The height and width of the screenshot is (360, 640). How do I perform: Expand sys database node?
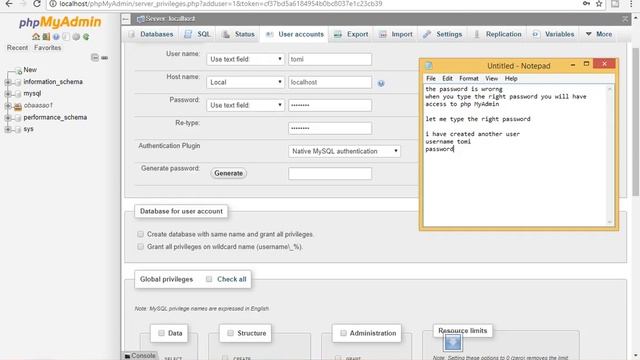click(8, 129)
